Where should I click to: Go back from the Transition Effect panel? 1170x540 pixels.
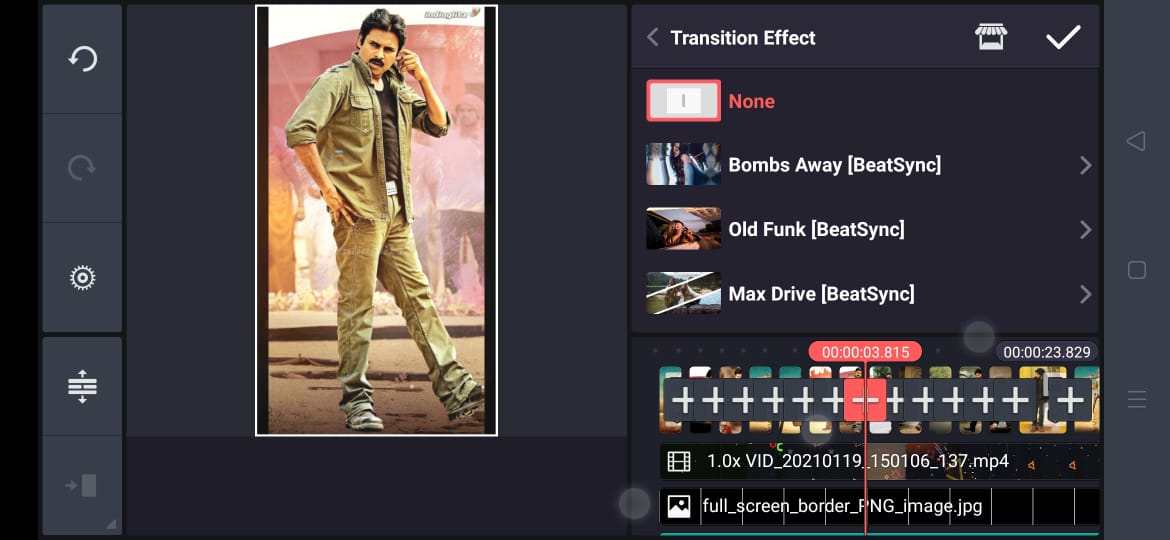[x=653, y=38]
